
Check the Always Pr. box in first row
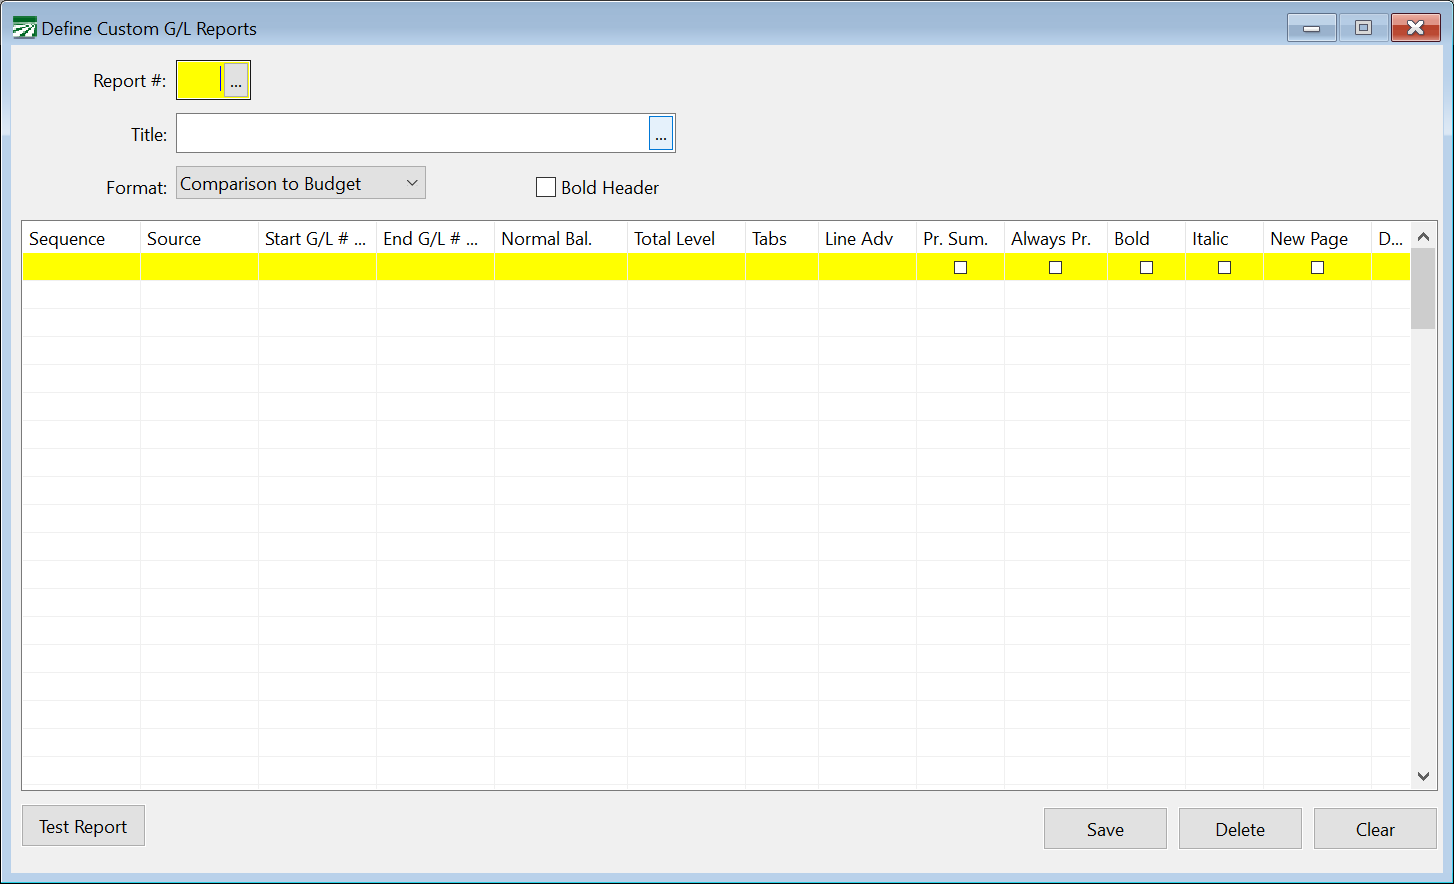[1055, 267]
